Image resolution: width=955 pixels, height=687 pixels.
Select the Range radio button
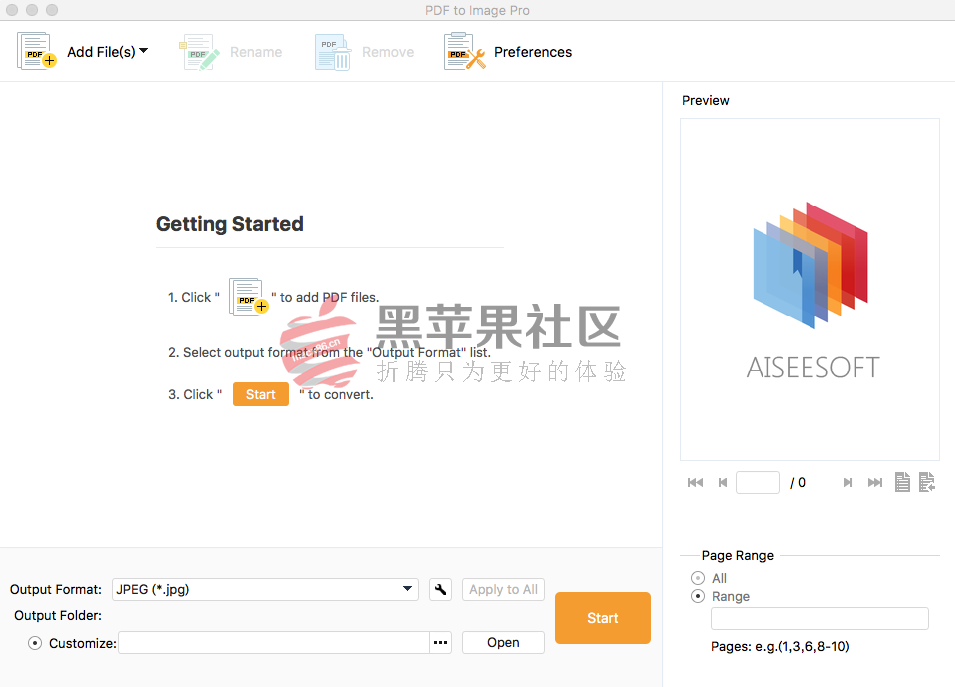pyautogui.click(x=698, y=596)
